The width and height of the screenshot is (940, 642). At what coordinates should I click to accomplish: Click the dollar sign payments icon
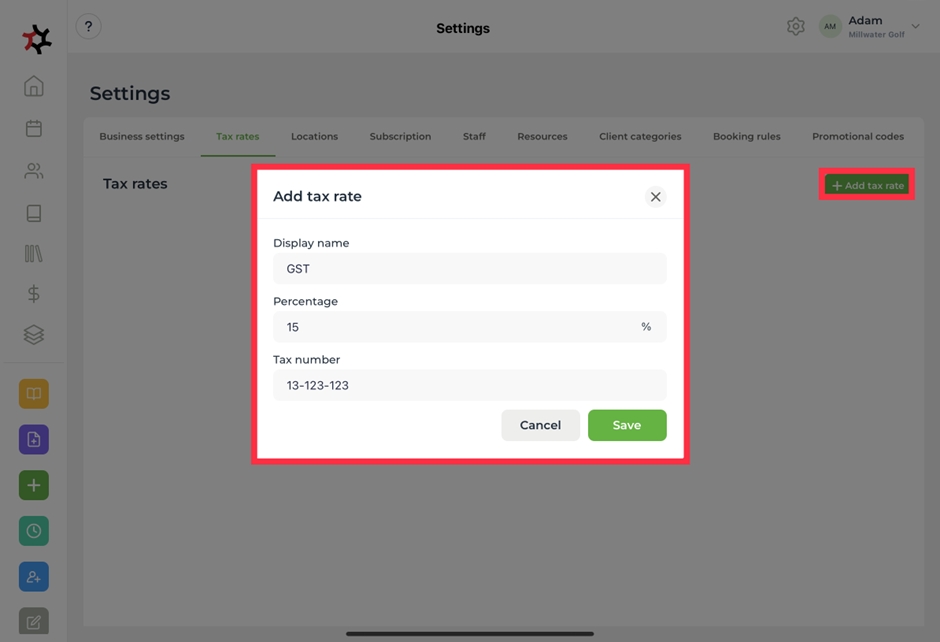pyautogui.click(x=34, y=293)
